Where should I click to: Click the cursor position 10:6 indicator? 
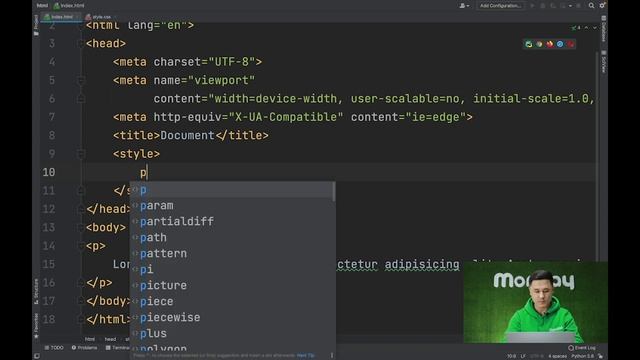tap(512, 356)
